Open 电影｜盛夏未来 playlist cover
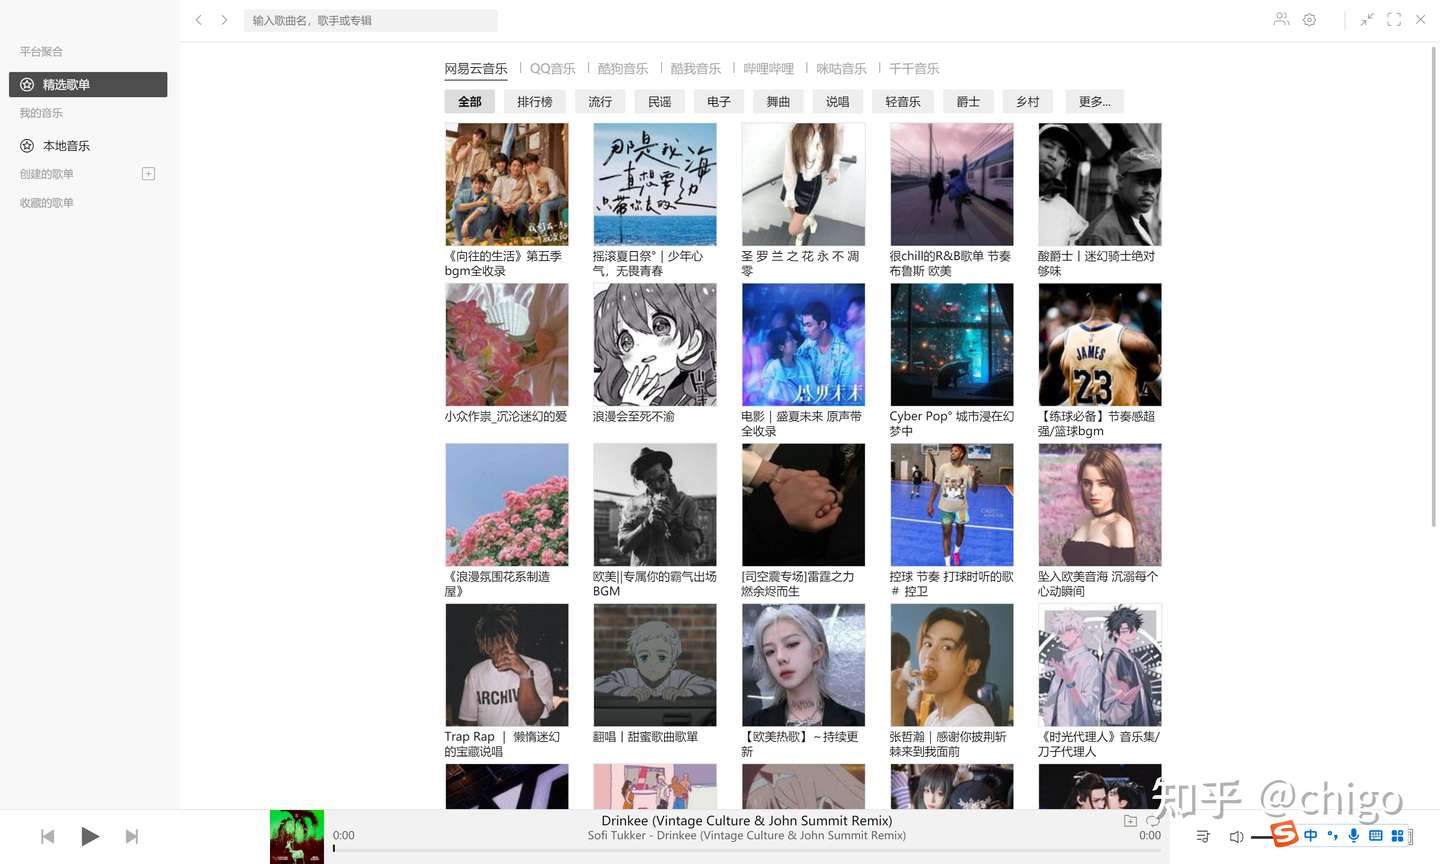This screenshot has height=864, width=1440. pos(803,345)
